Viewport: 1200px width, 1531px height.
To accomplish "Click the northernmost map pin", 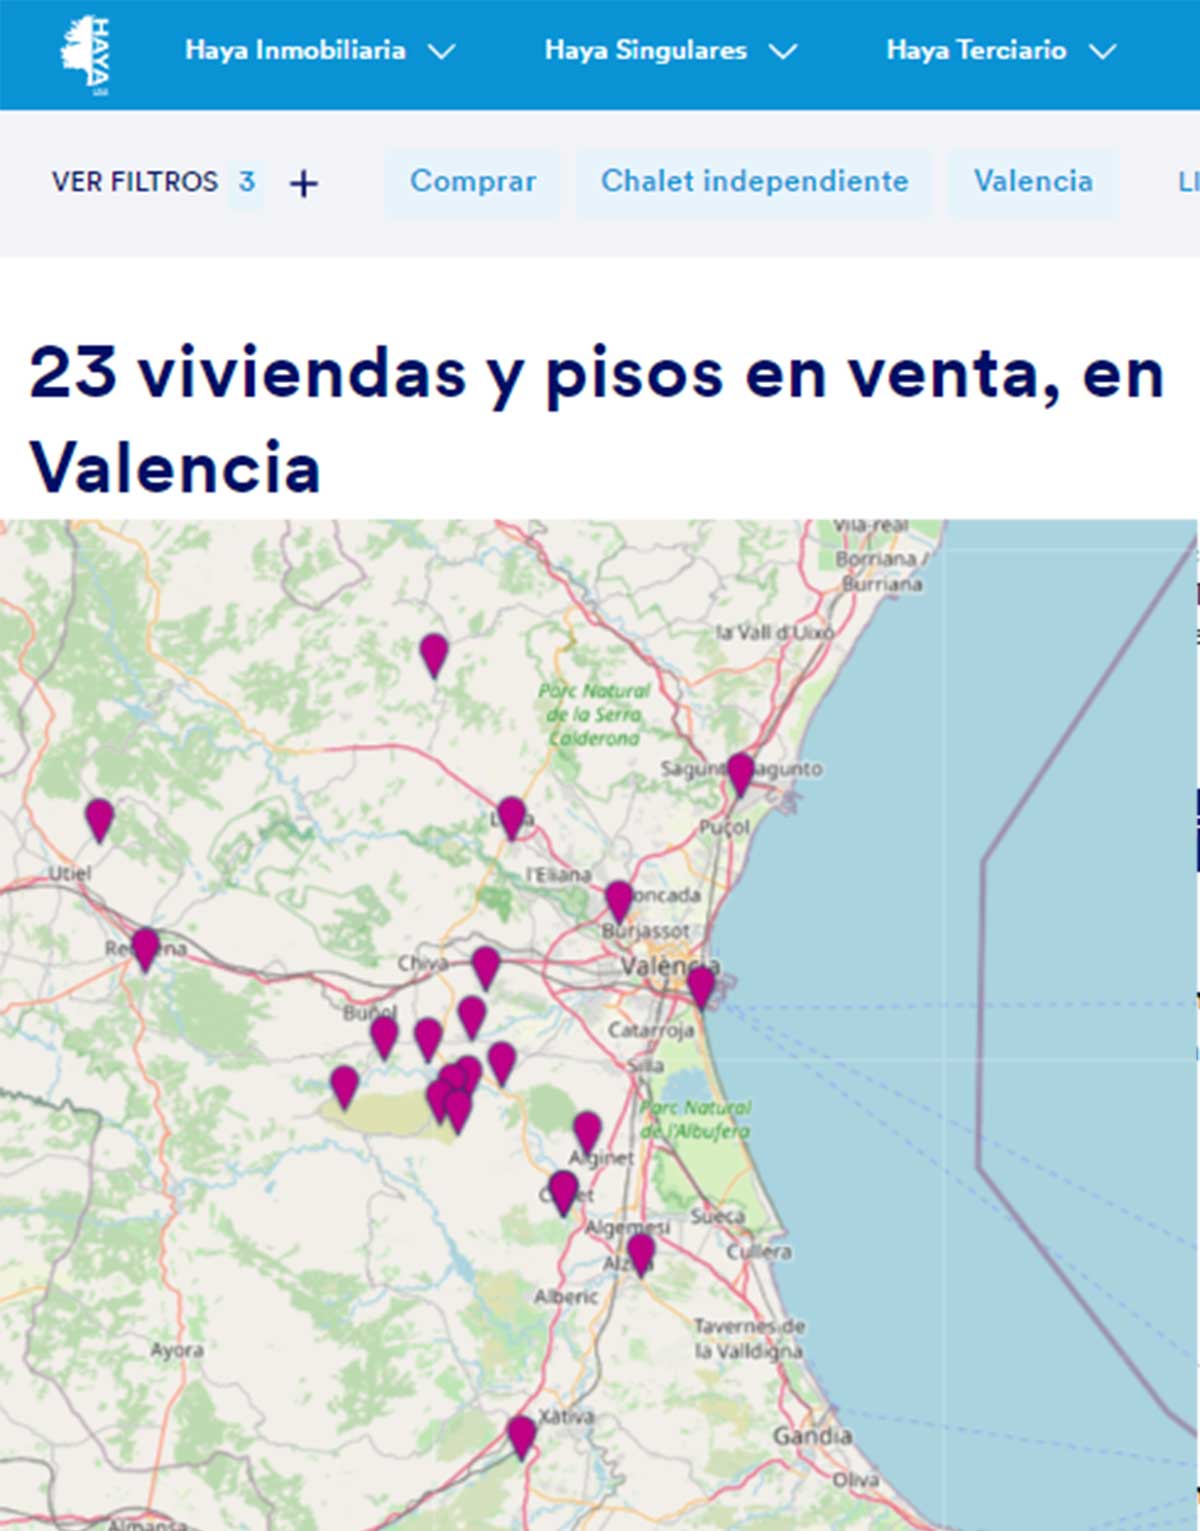I will click(x=433, y=653).
